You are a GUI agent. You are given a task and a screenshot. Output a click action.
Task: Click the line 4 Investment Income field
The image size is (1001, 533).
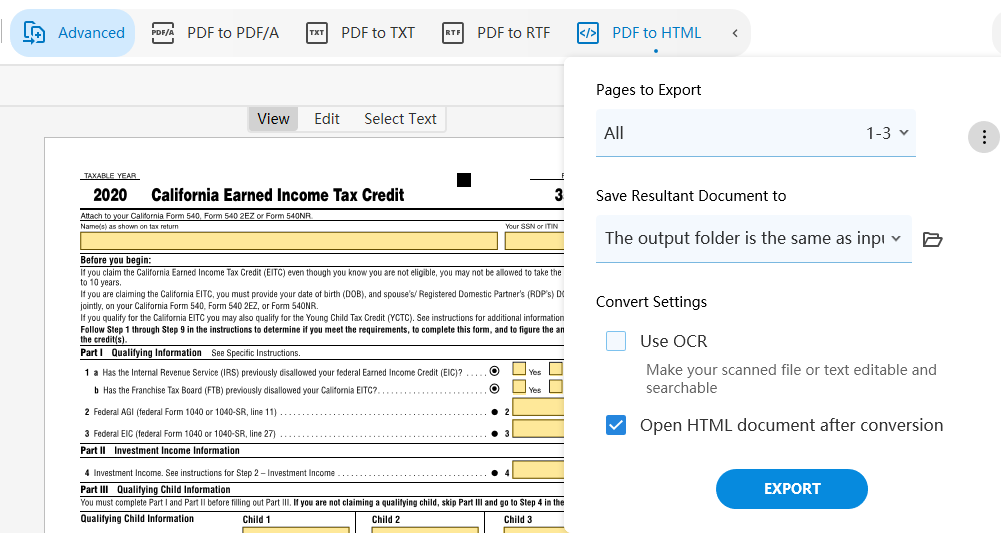pos(538,470)
